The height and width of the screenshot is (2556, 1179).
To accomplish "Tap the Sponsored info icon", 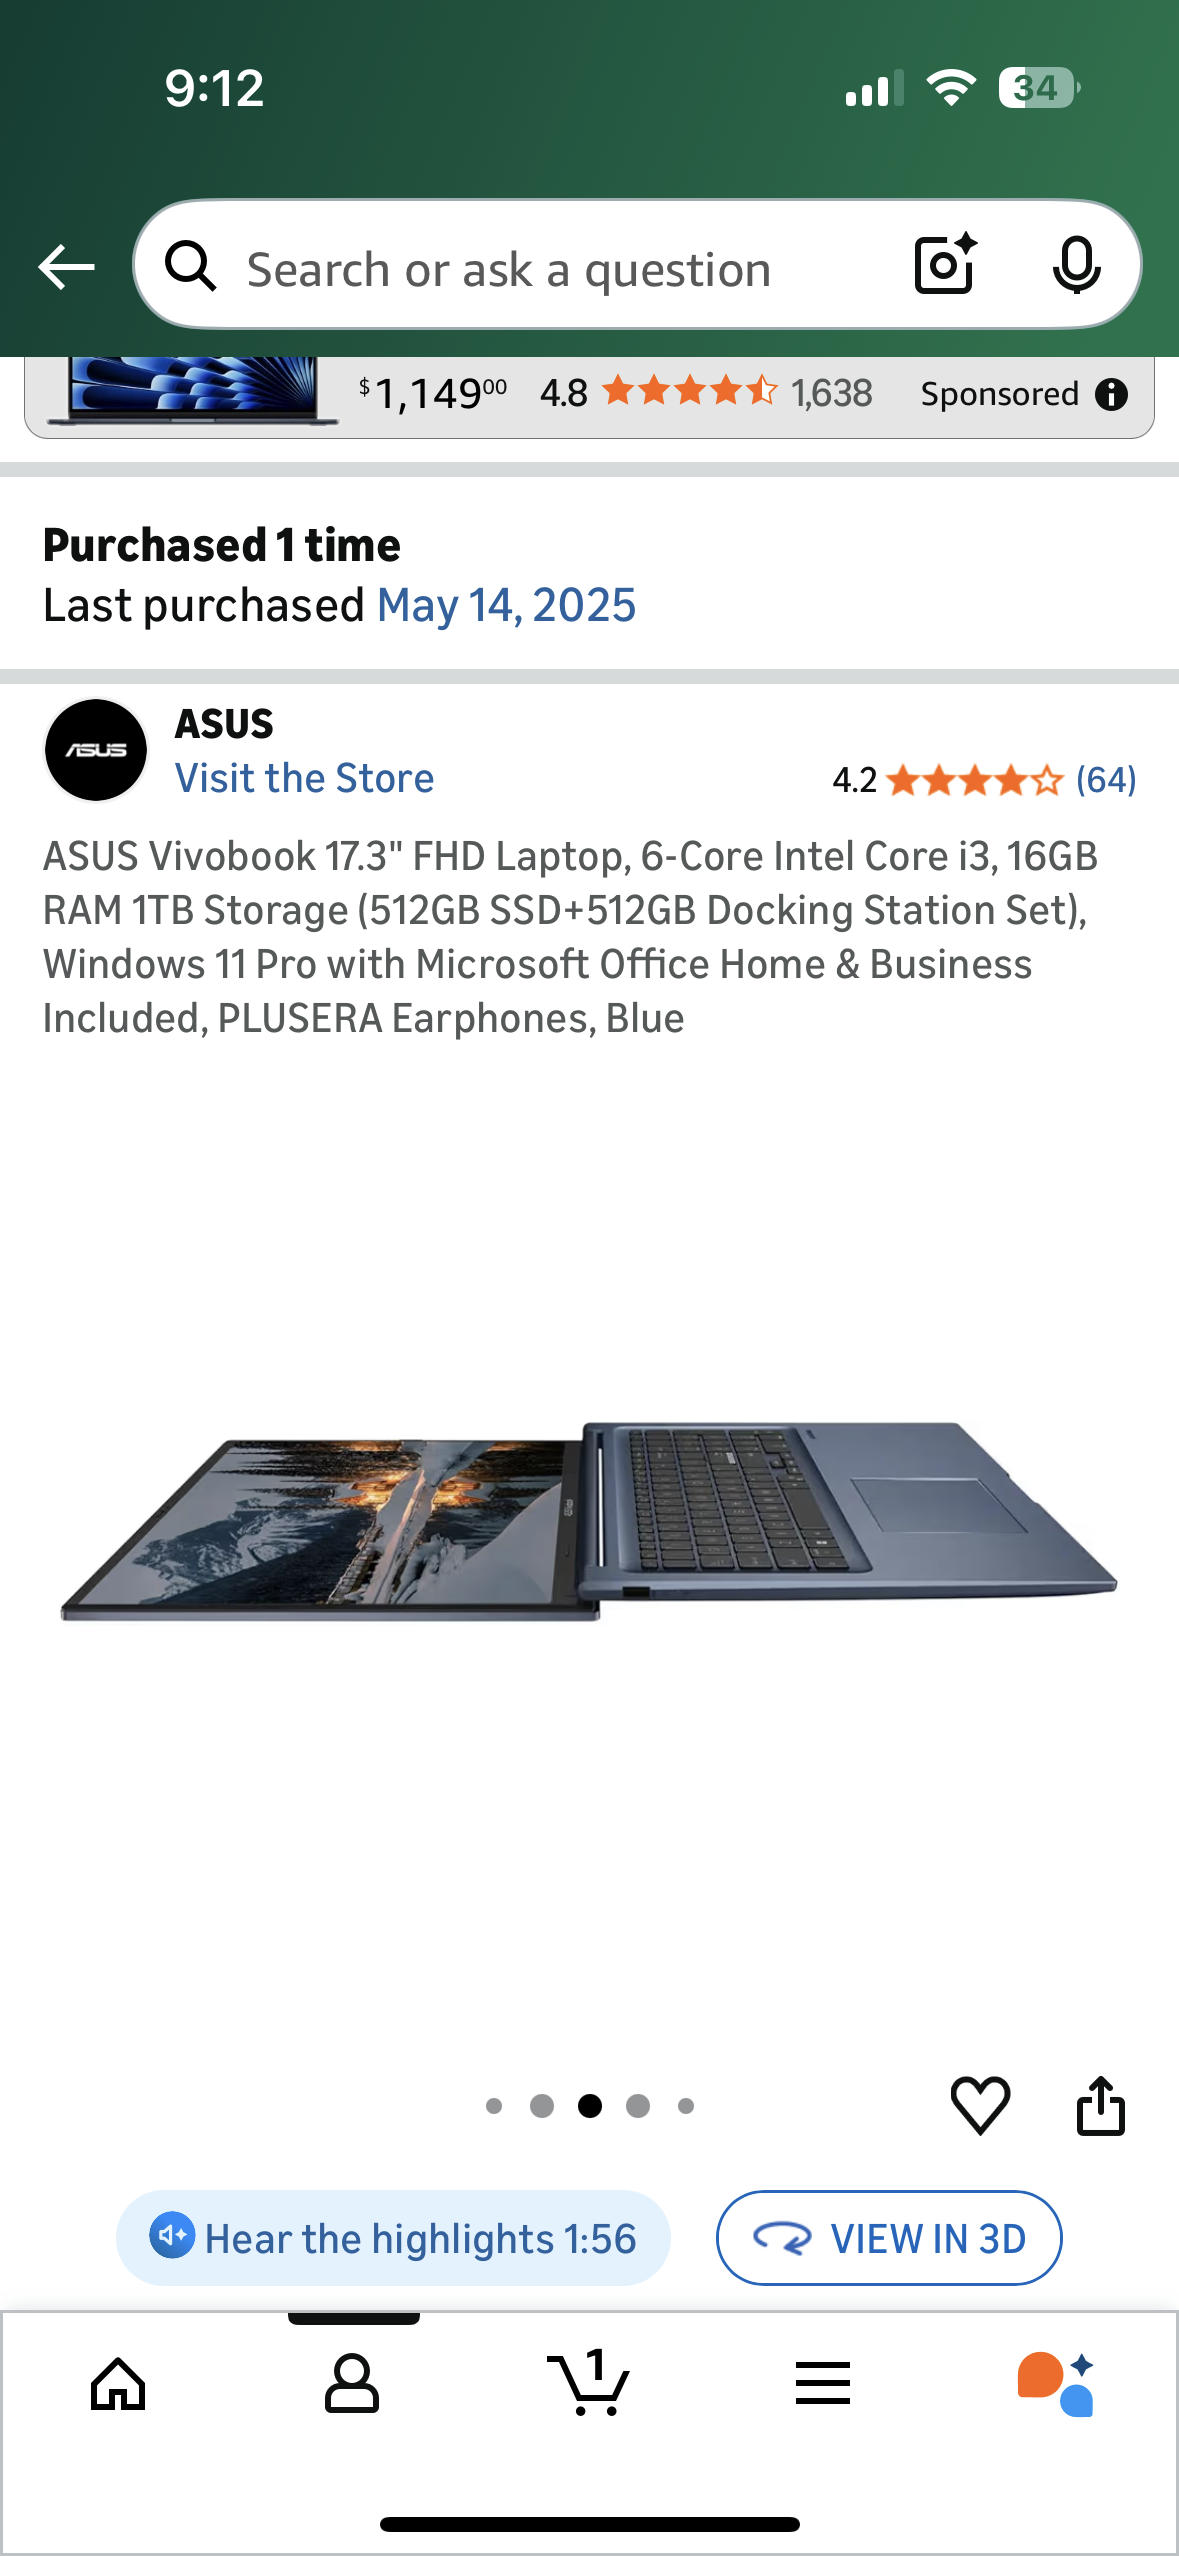I will coord(1111,394).
